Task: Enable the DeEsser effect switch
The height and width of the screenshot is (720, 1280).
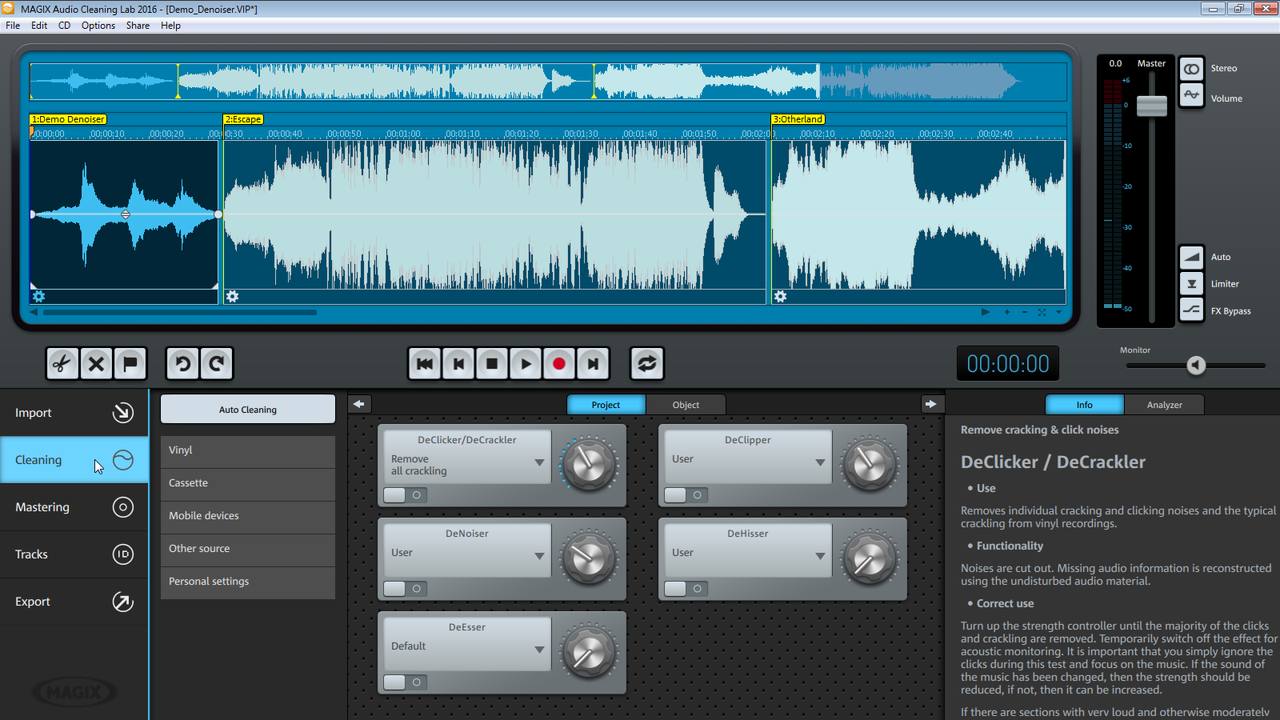Action: tap(405, 683)
